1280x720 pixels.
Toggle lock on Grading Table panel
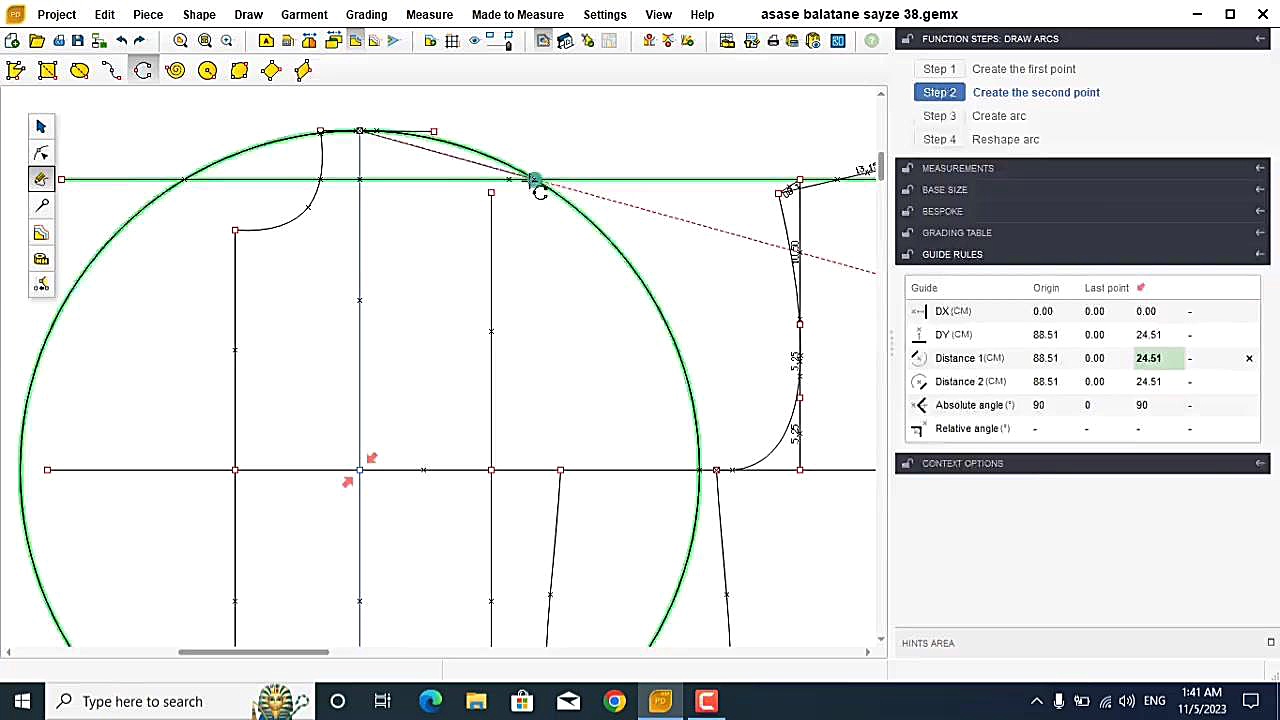[x=907, y=233]
